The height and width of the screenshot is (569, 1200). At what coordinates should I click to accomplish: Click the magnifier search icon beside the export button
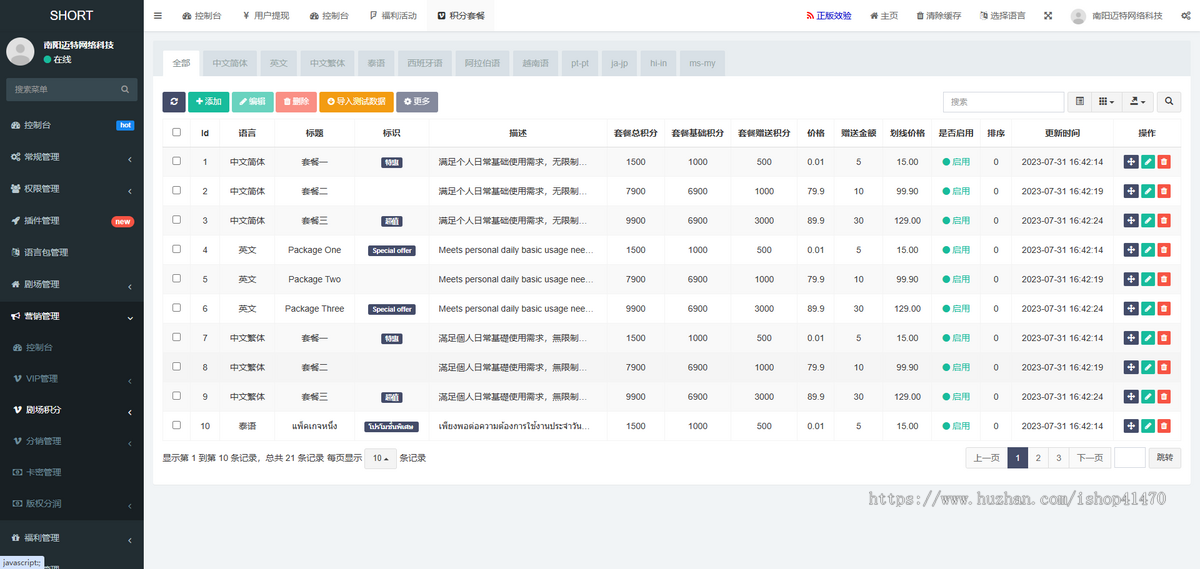(x=1170, y=101)
